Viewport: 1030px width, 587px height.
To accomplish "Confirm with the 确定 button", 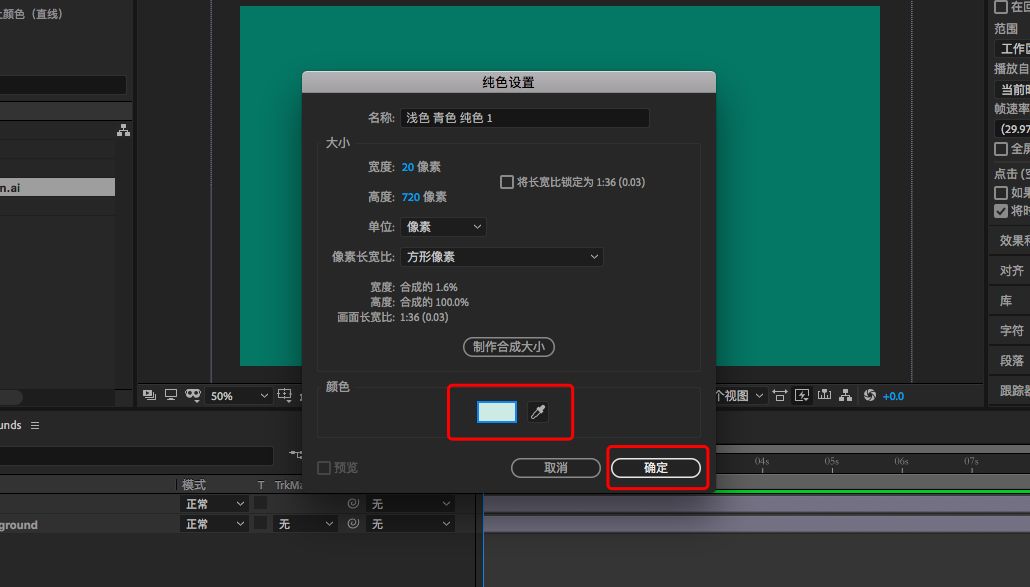I will point(656,467).
